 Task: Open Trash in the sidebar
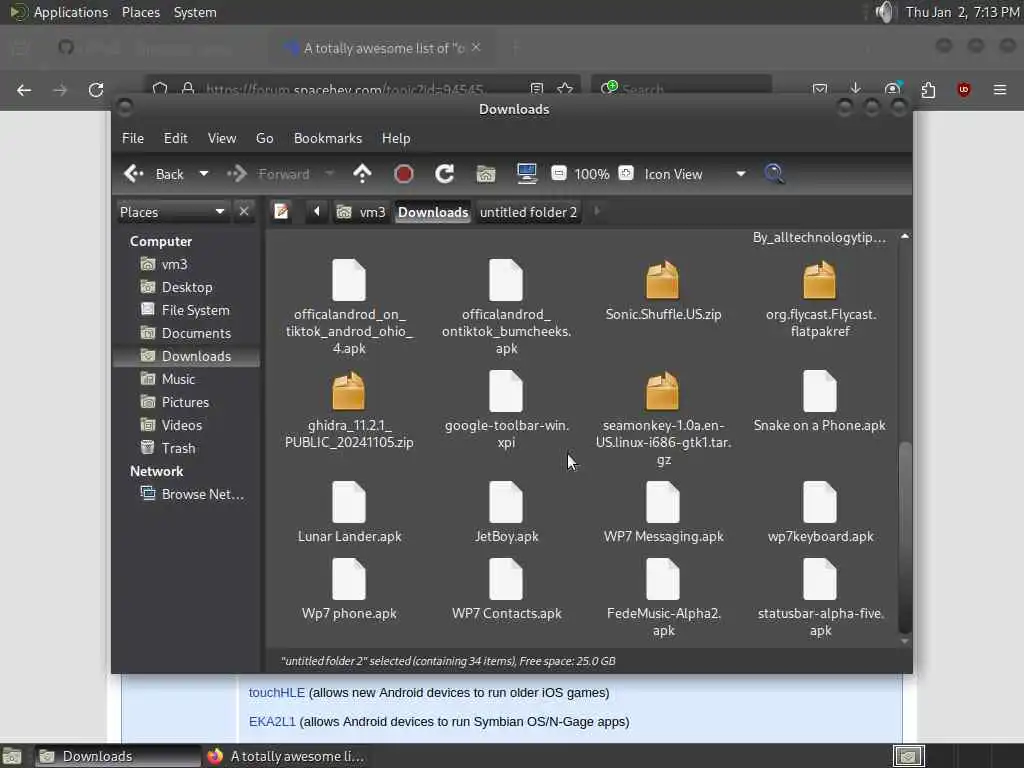coord(187,448)
